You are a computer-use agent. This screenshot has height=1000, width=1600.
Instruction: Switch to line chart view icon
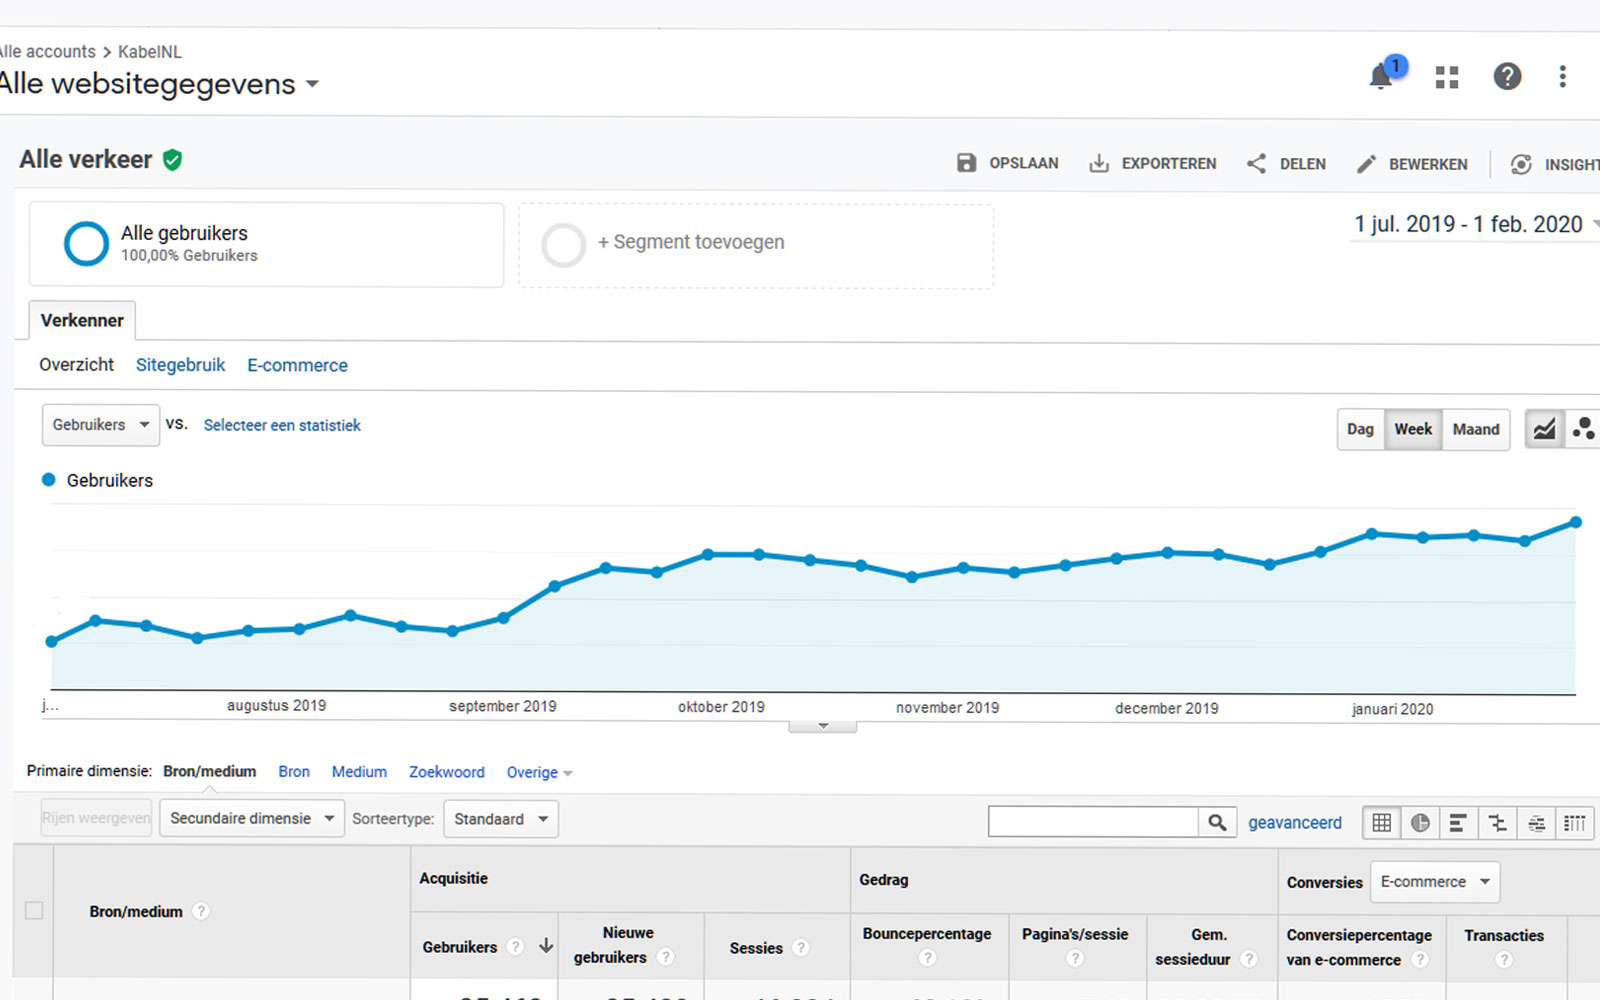(x=1544, y=429)
